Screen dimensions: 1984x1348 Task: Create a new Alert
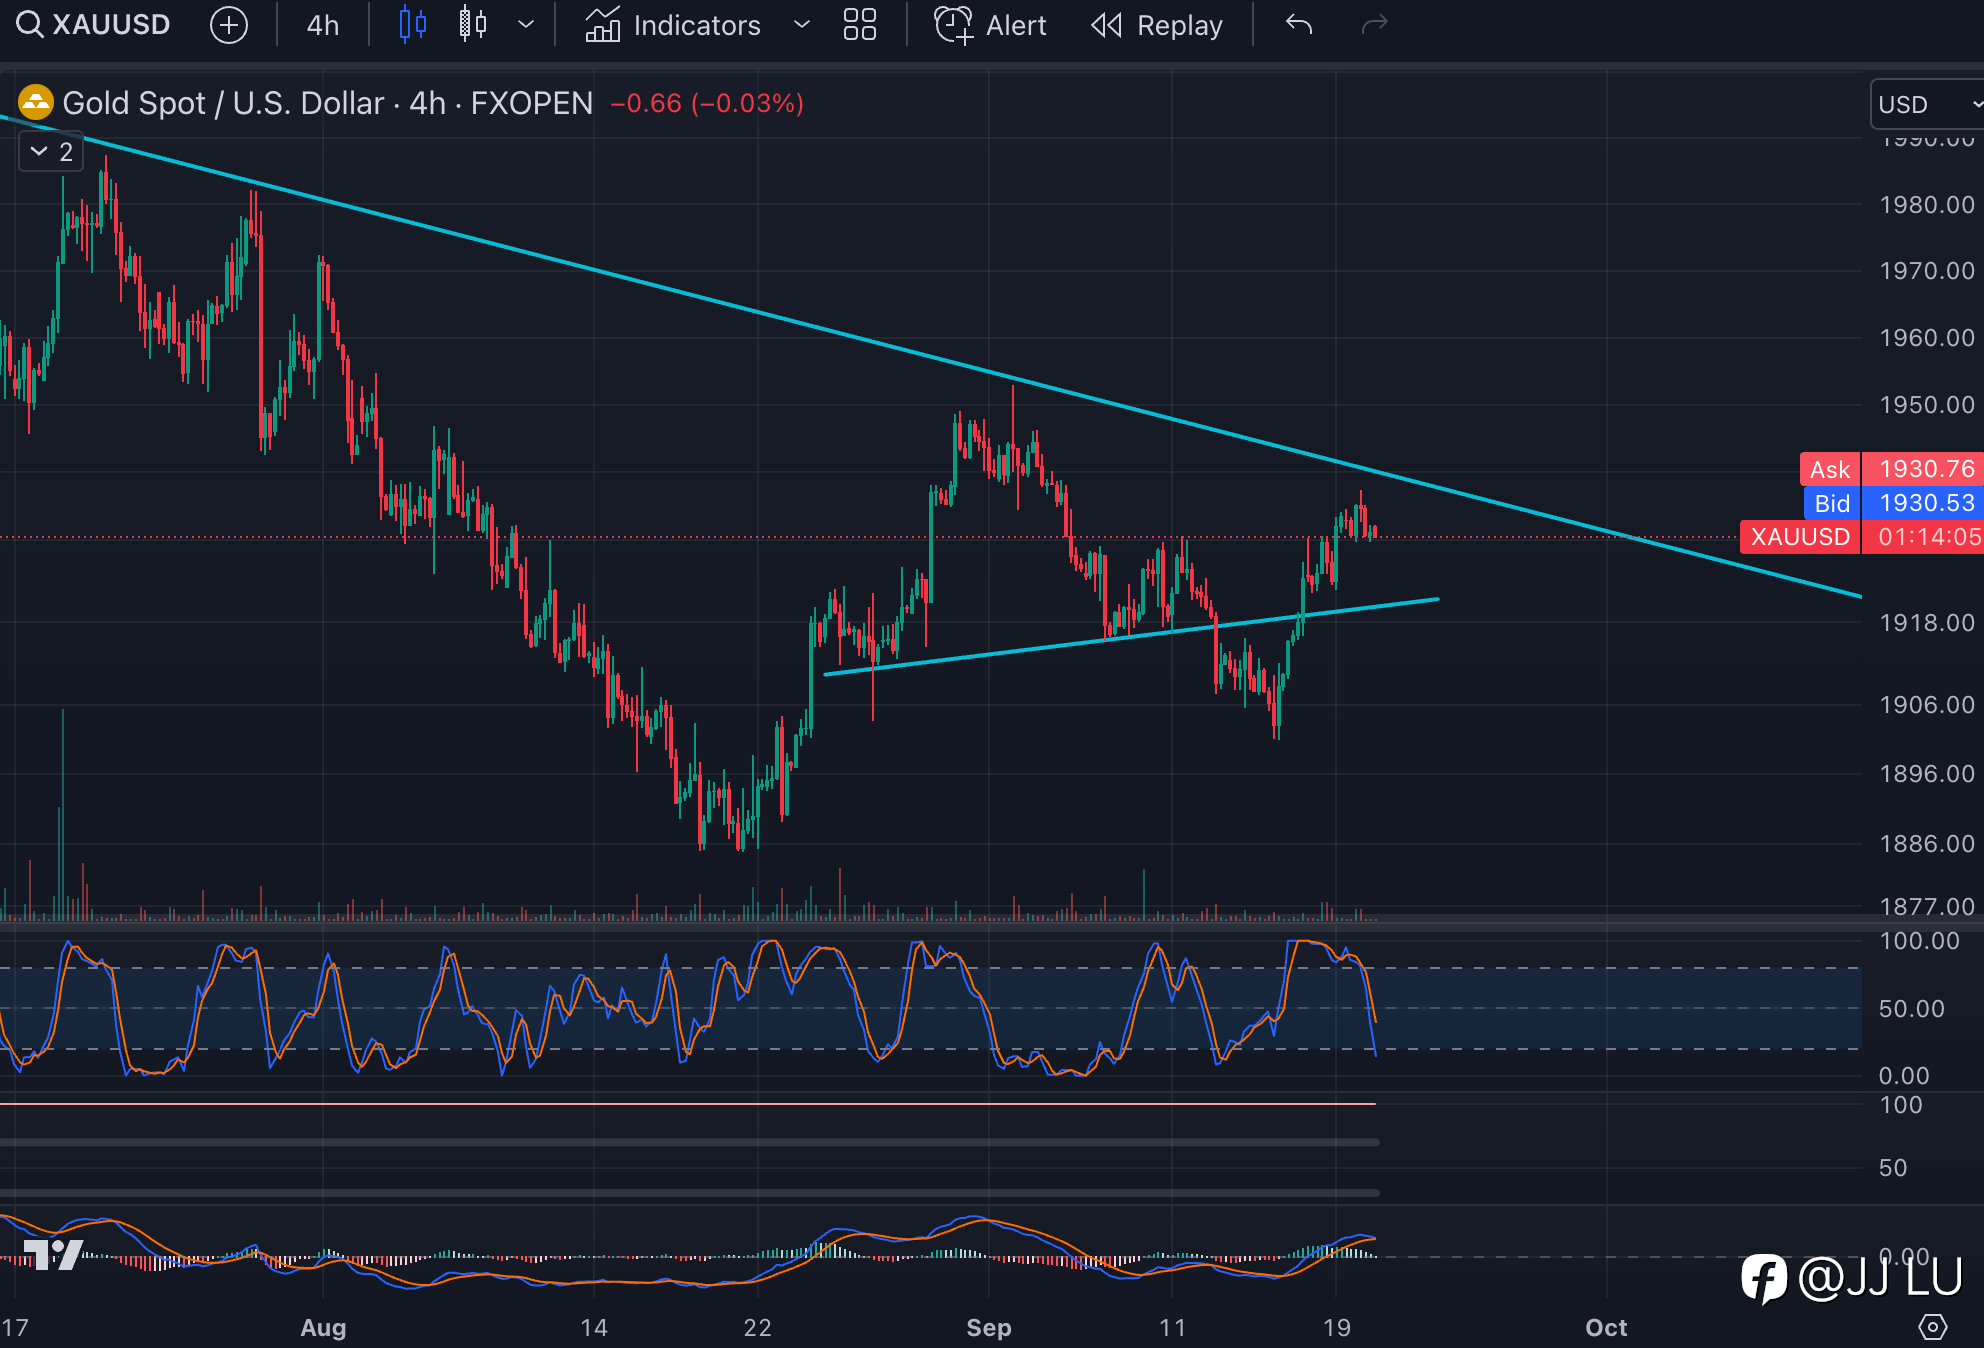(990, 25)
